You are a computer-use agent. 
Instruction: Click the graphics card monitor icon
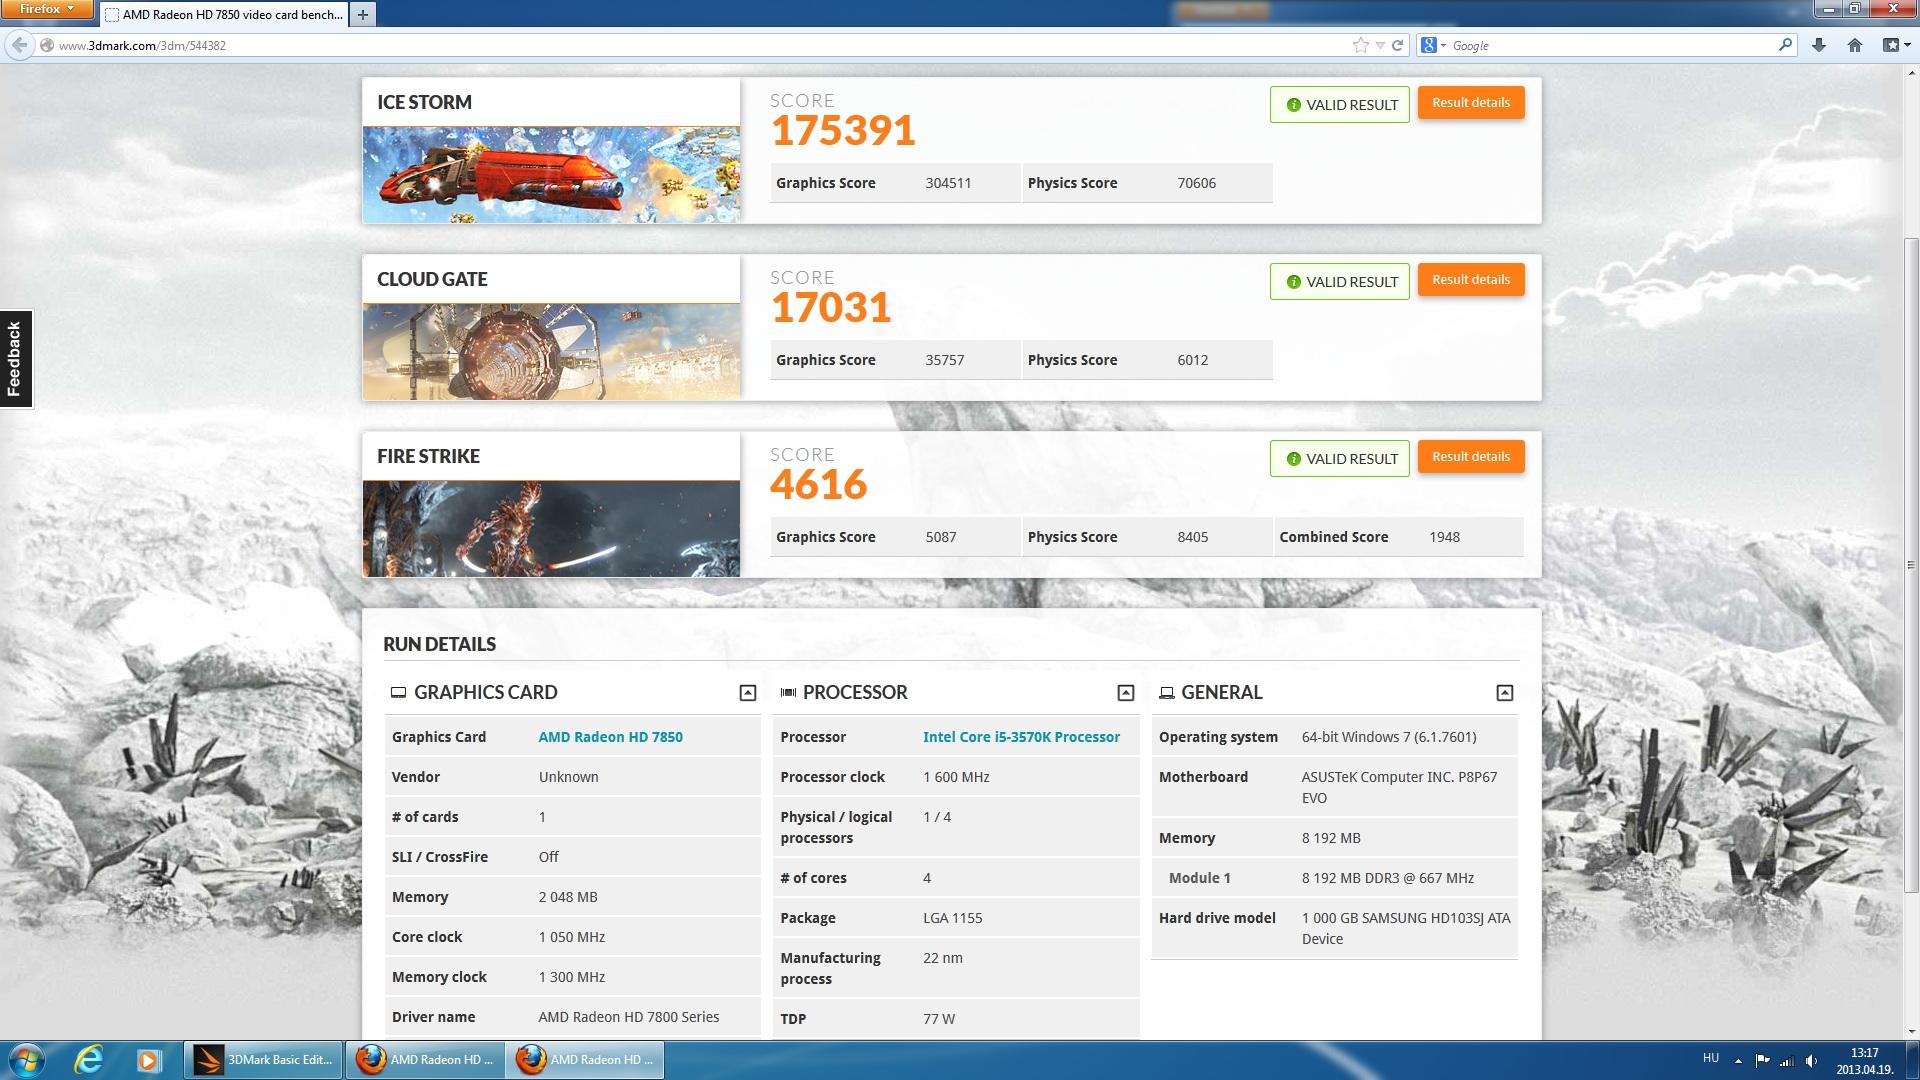[x=398, y=692]
